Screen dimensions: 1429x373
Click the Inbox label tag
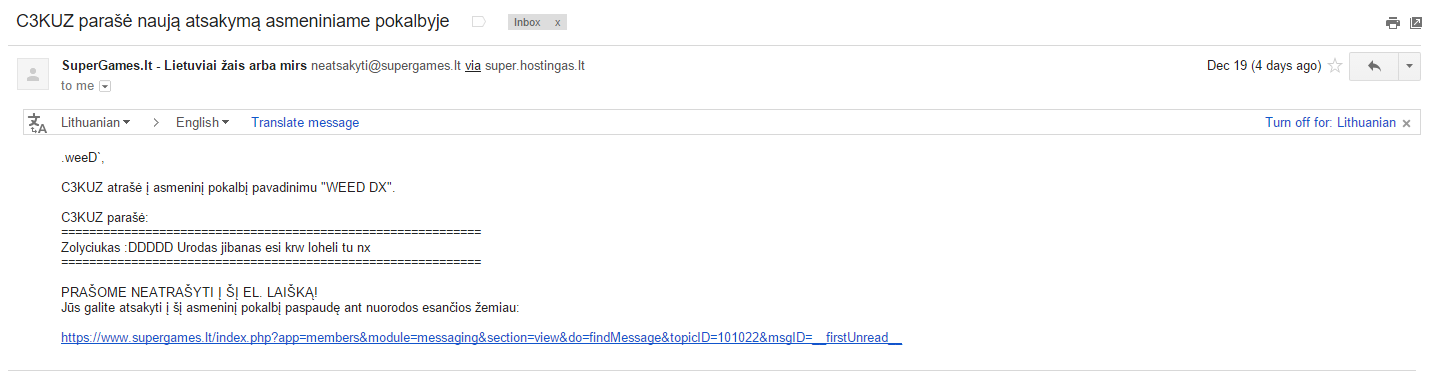point(527,22)
